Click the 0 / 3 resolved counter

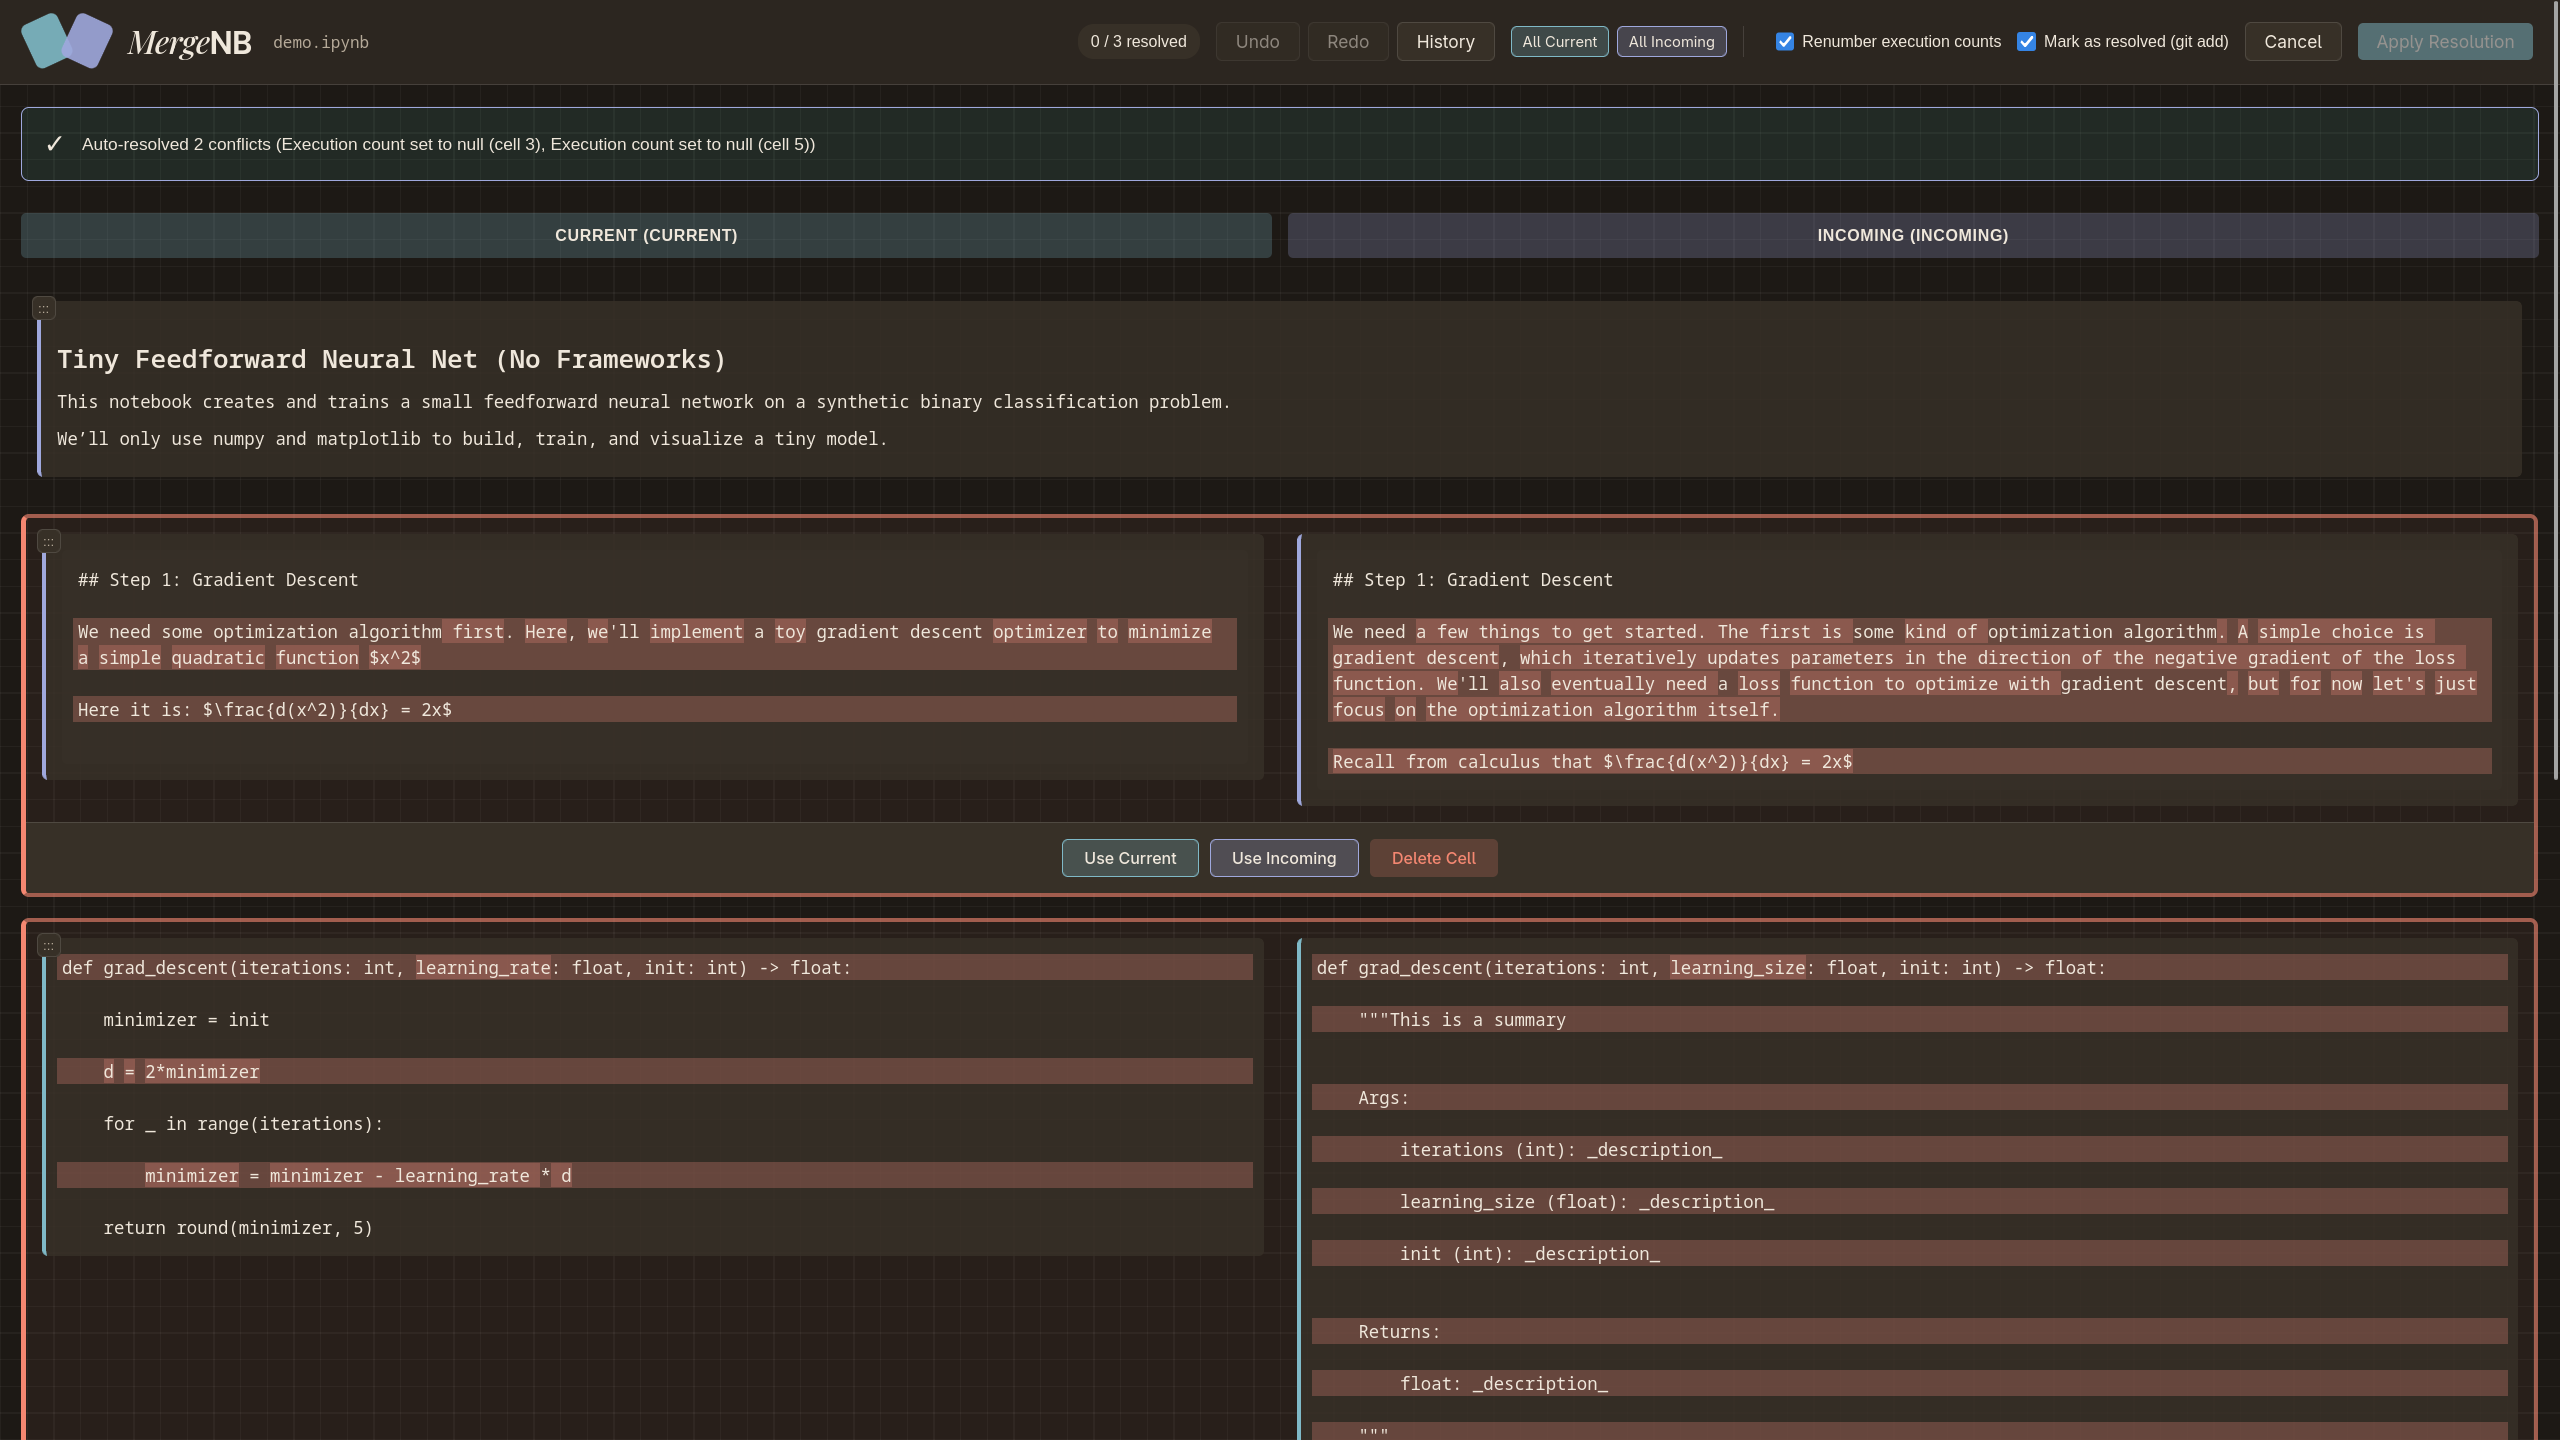pyautogui.click(x=1138, y=42)
